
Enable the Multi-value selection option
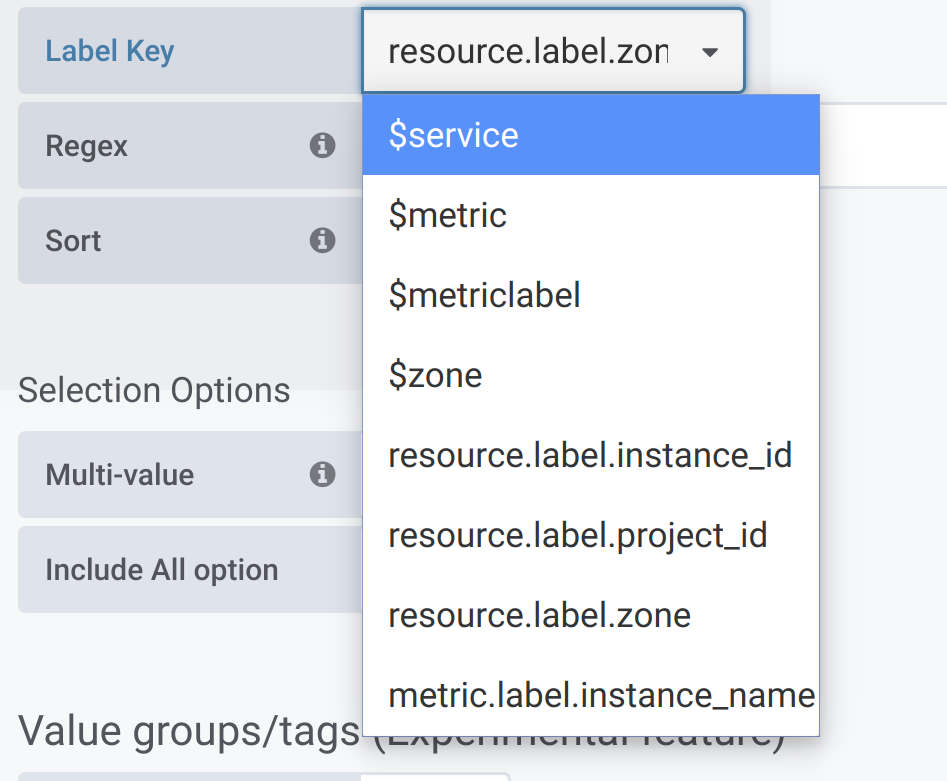pos(120,474)
